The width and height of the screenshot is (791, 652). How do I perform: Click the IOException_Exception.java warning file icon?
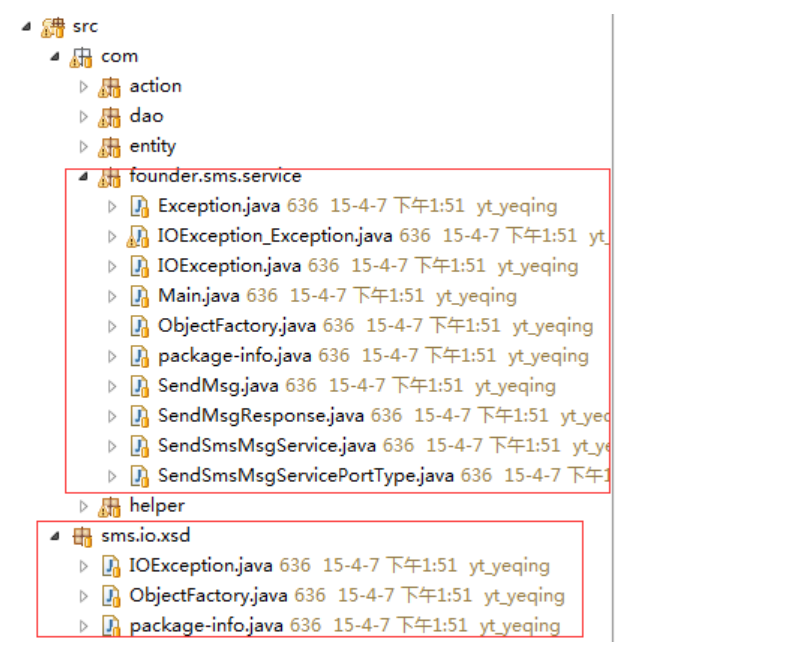click(138, 236)
